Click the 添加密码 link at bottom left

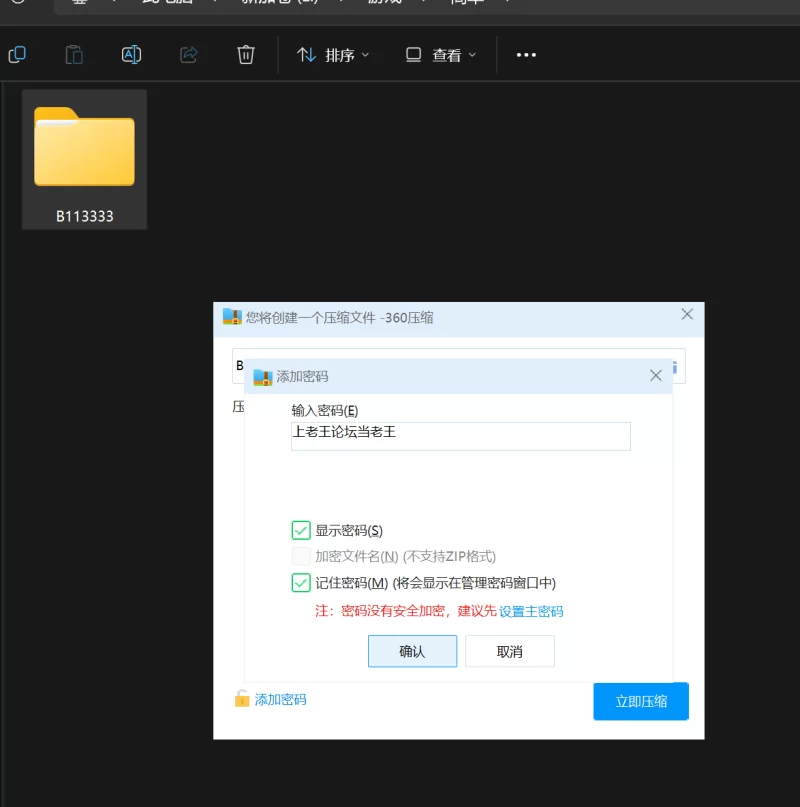280,699
